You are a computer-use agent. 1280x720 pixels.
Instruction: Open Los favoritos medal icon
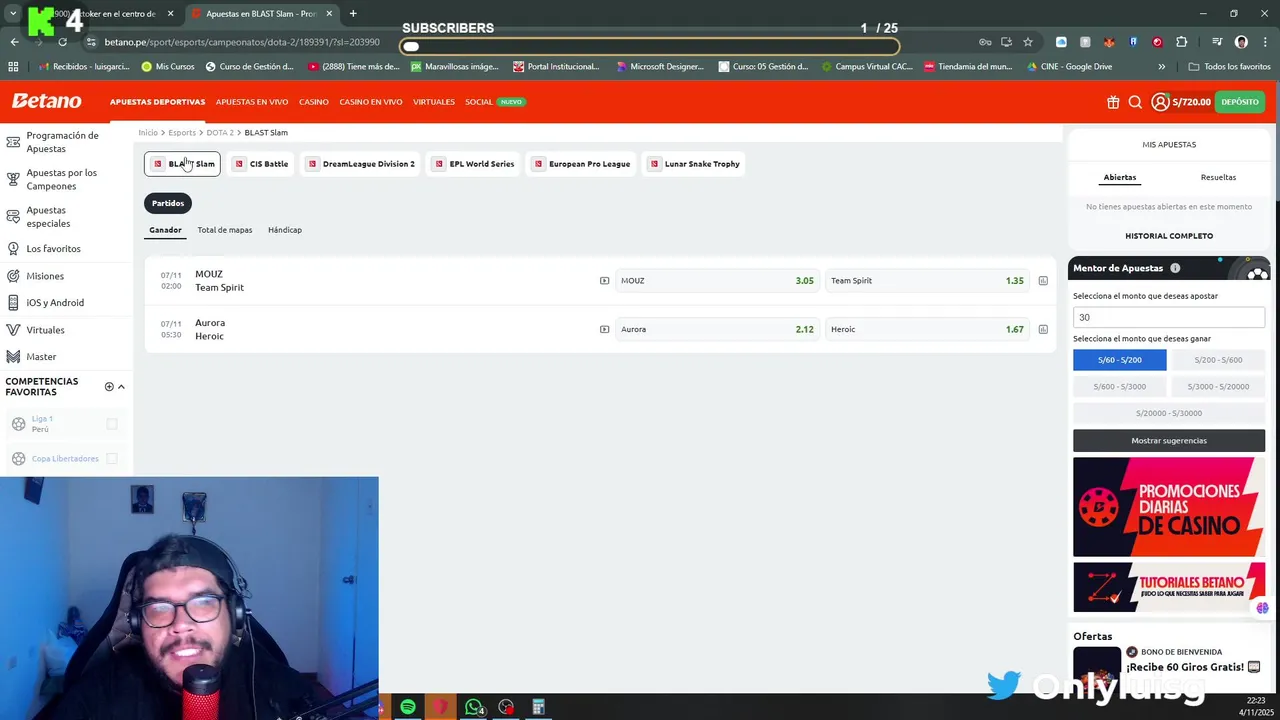[x=13, y=249]
